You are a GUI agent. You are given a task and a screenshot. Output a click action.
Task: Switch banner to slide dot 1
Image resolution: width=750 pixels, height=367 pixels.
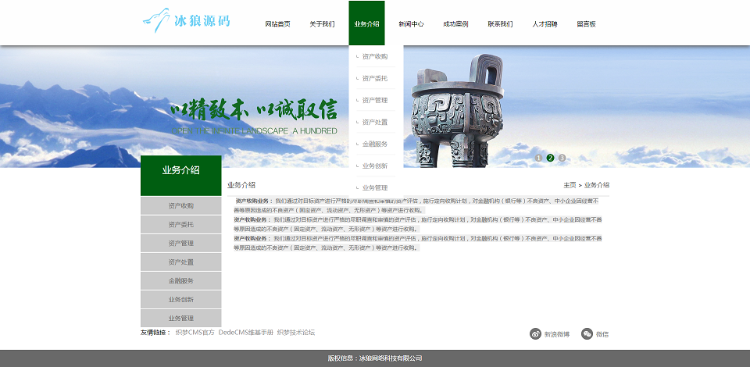[539, 158]
